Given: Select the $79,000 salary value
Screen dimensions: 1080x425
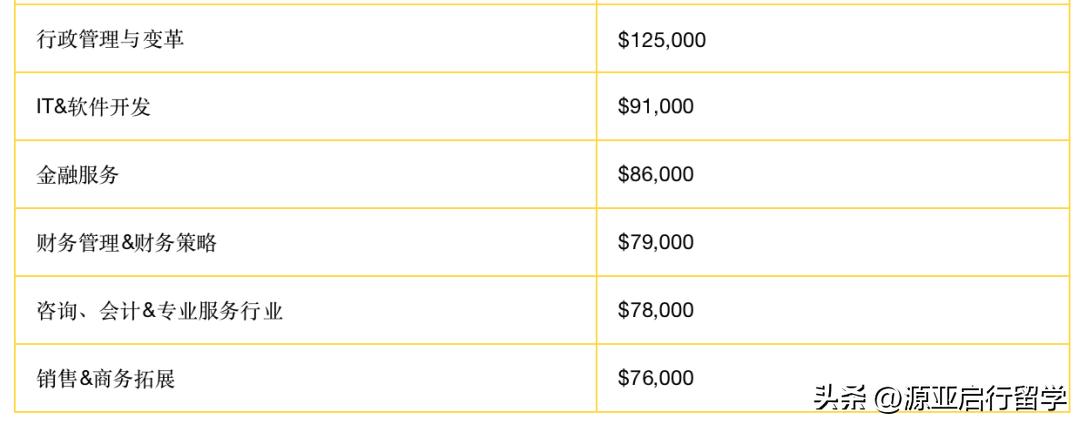Looking at the screenshot, I should 656,243.
